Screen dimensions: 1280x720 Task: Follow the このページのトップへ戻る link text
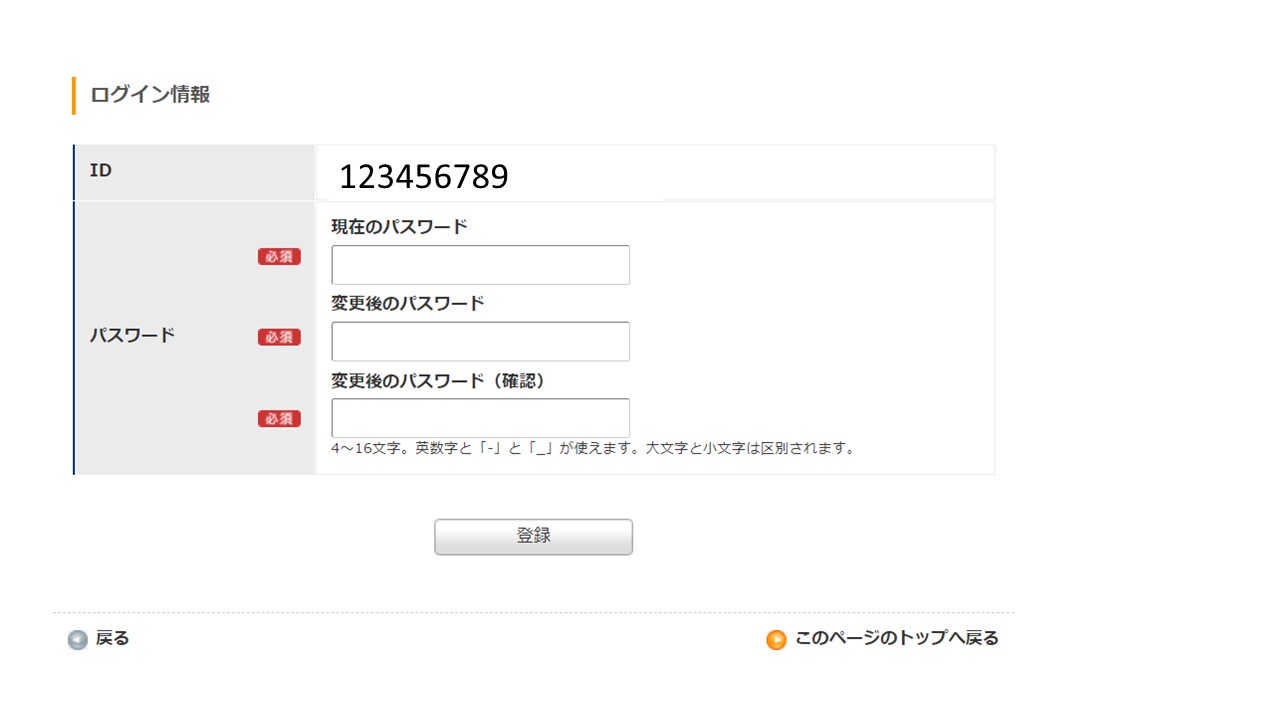pos(896,638)
